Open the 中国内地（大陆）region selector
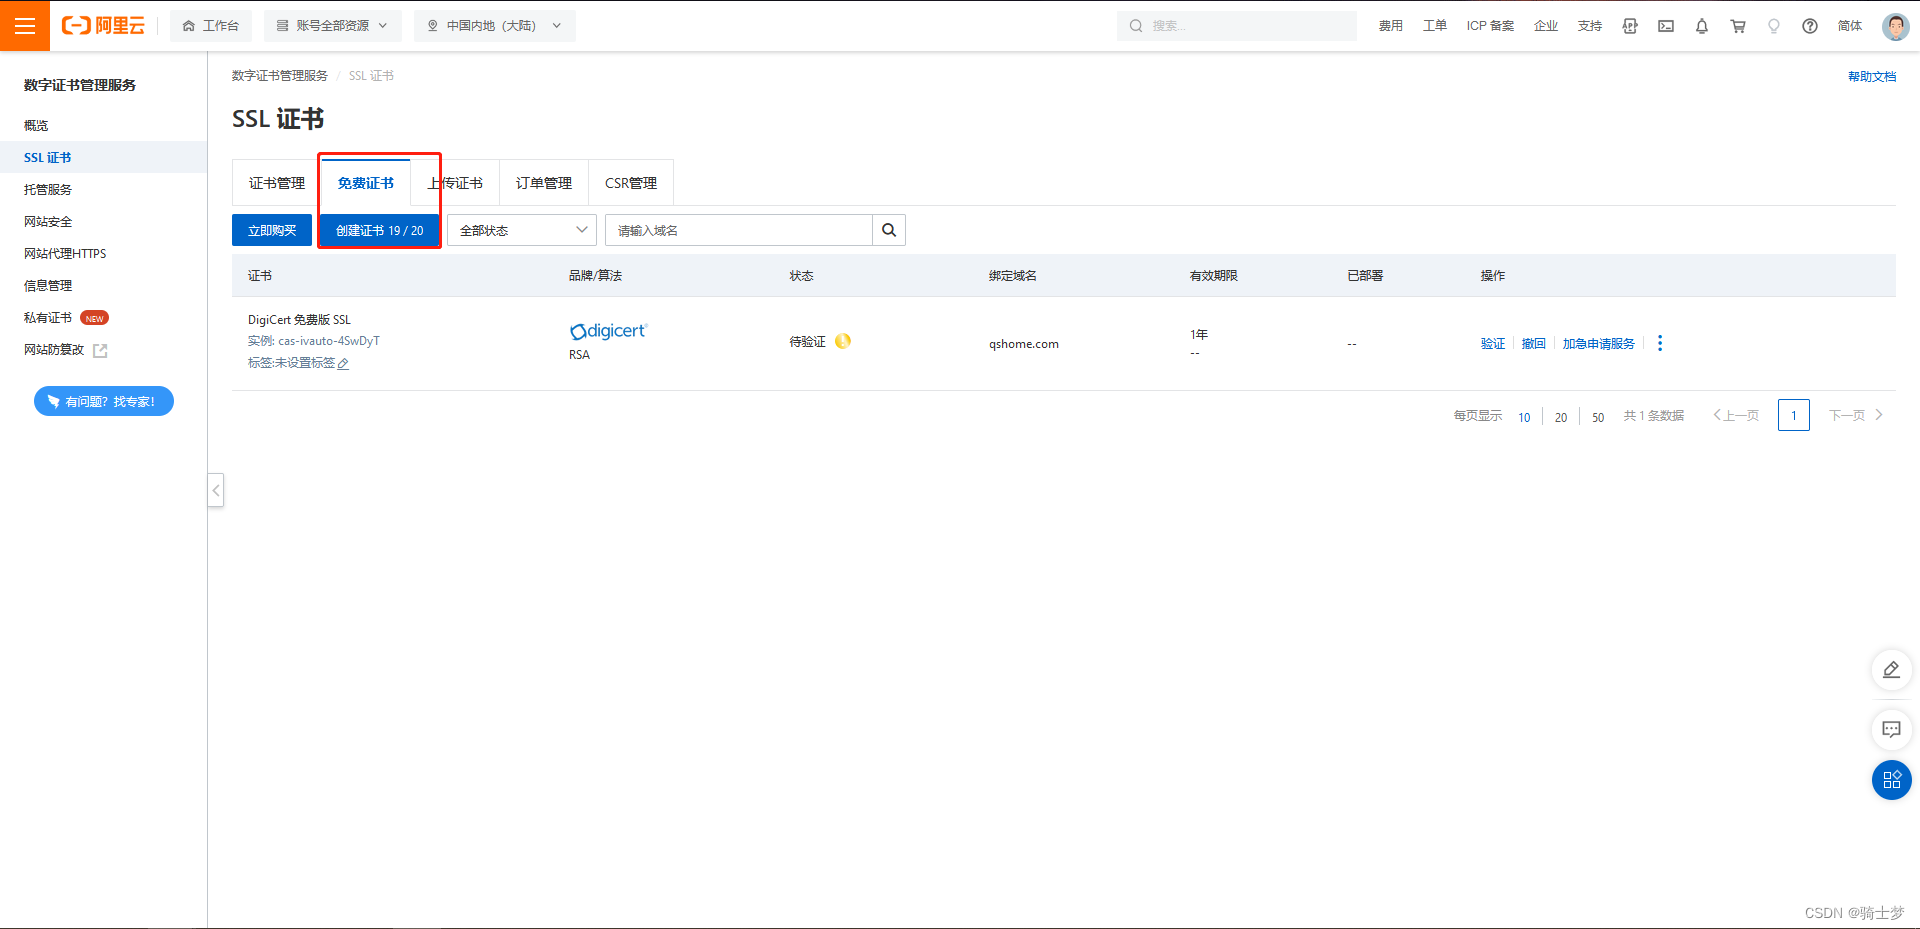 tap(493, 25)
